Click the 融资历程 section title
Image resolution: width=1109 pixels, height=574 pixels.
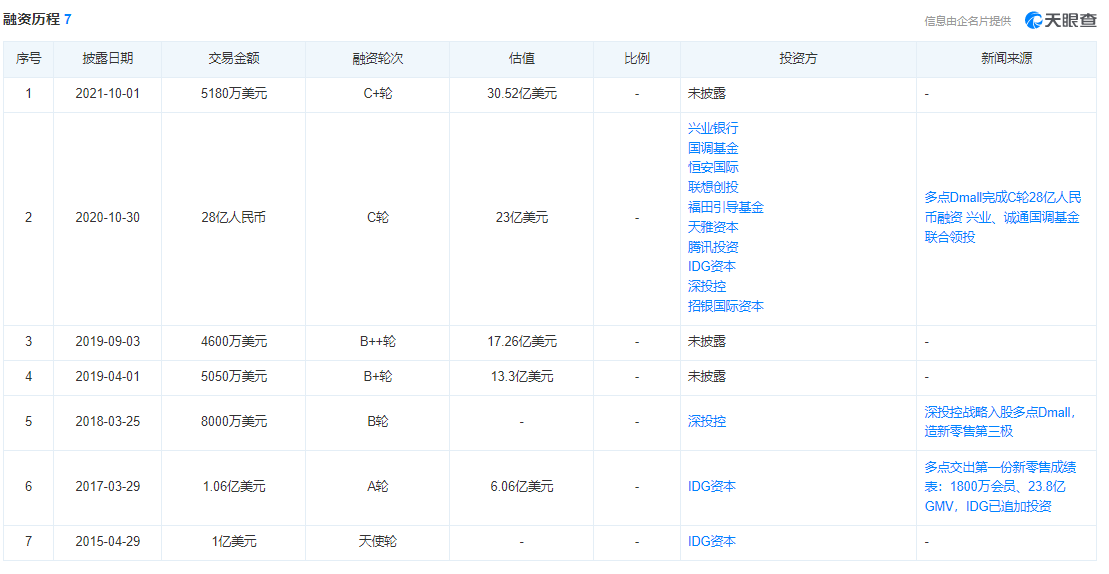(x=32, y=19)
